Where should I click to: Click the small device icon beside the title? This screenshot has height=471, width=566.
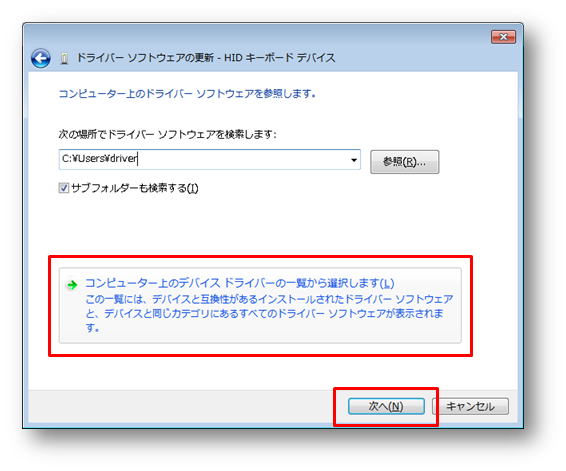coord(64,58)
